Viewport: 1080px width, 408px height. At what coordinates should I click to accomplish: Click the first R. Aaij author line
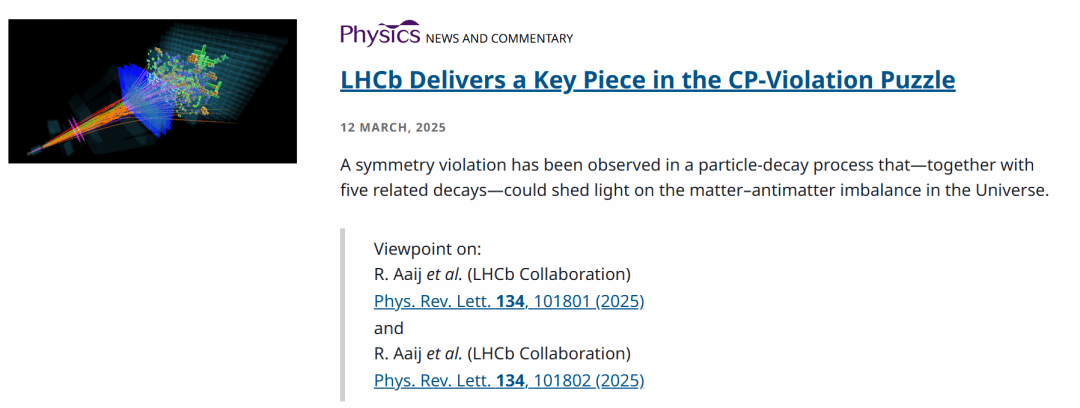tap(502, 274)
